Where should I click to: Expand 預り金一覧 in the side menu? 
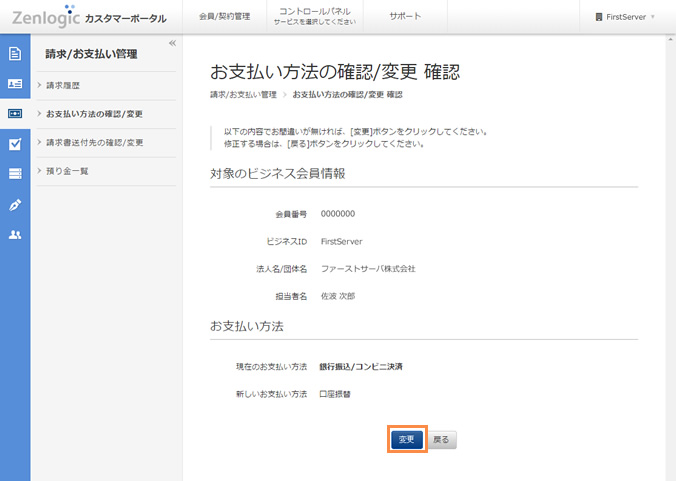click(70, 171)
